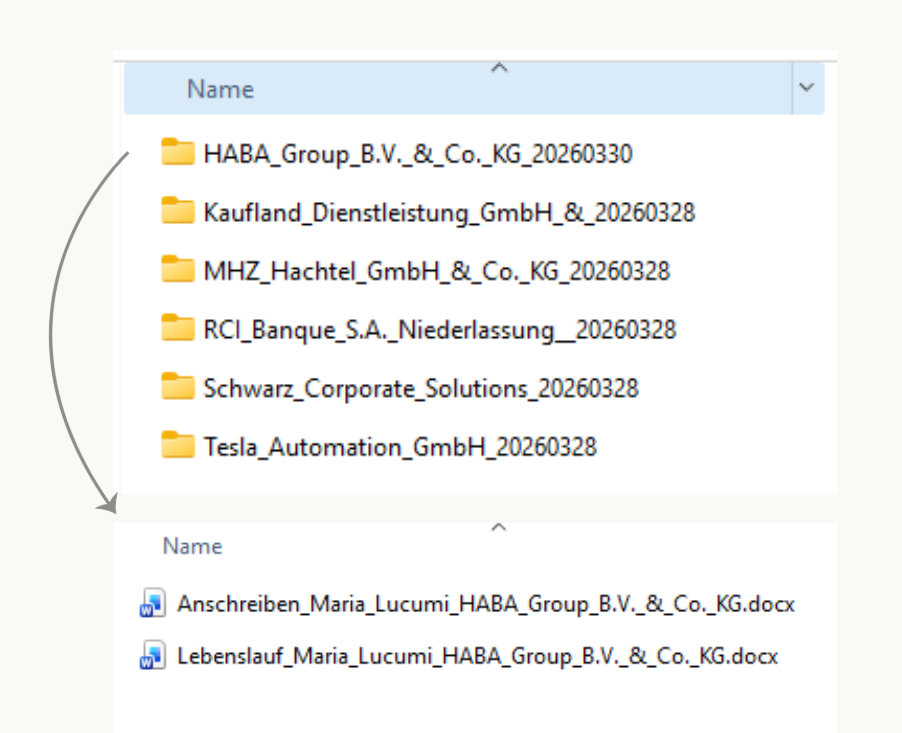Select the Anschreiben_Maria_Lucumi docx file name

[x=486, y=604]
